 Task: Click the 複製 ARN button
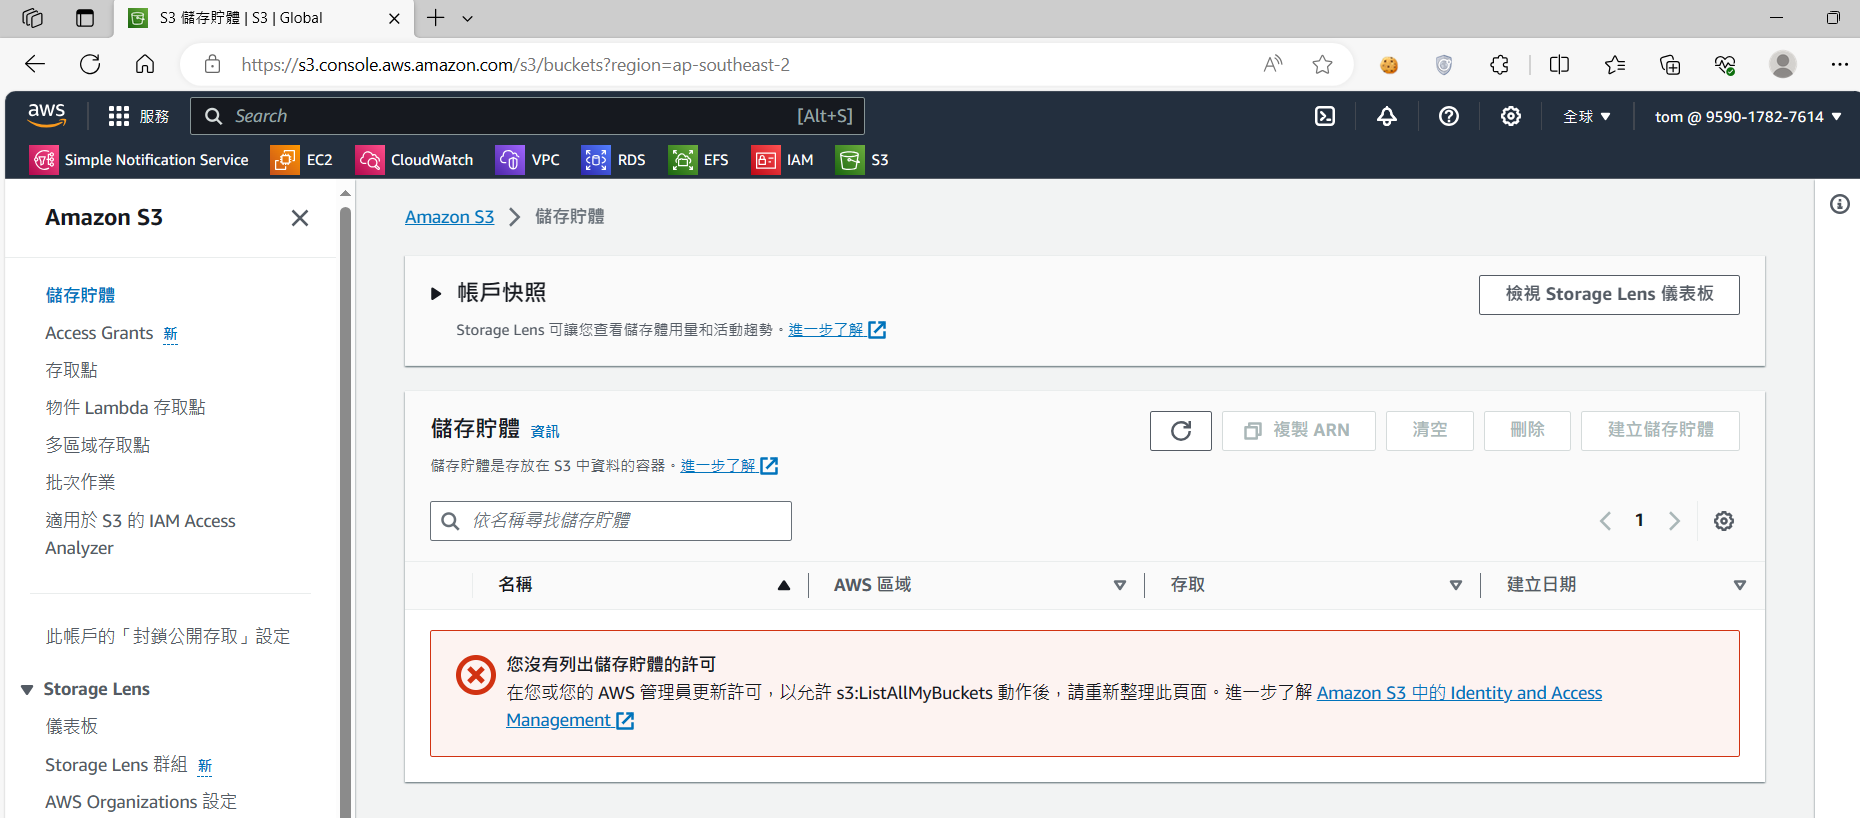point(1298,431)
